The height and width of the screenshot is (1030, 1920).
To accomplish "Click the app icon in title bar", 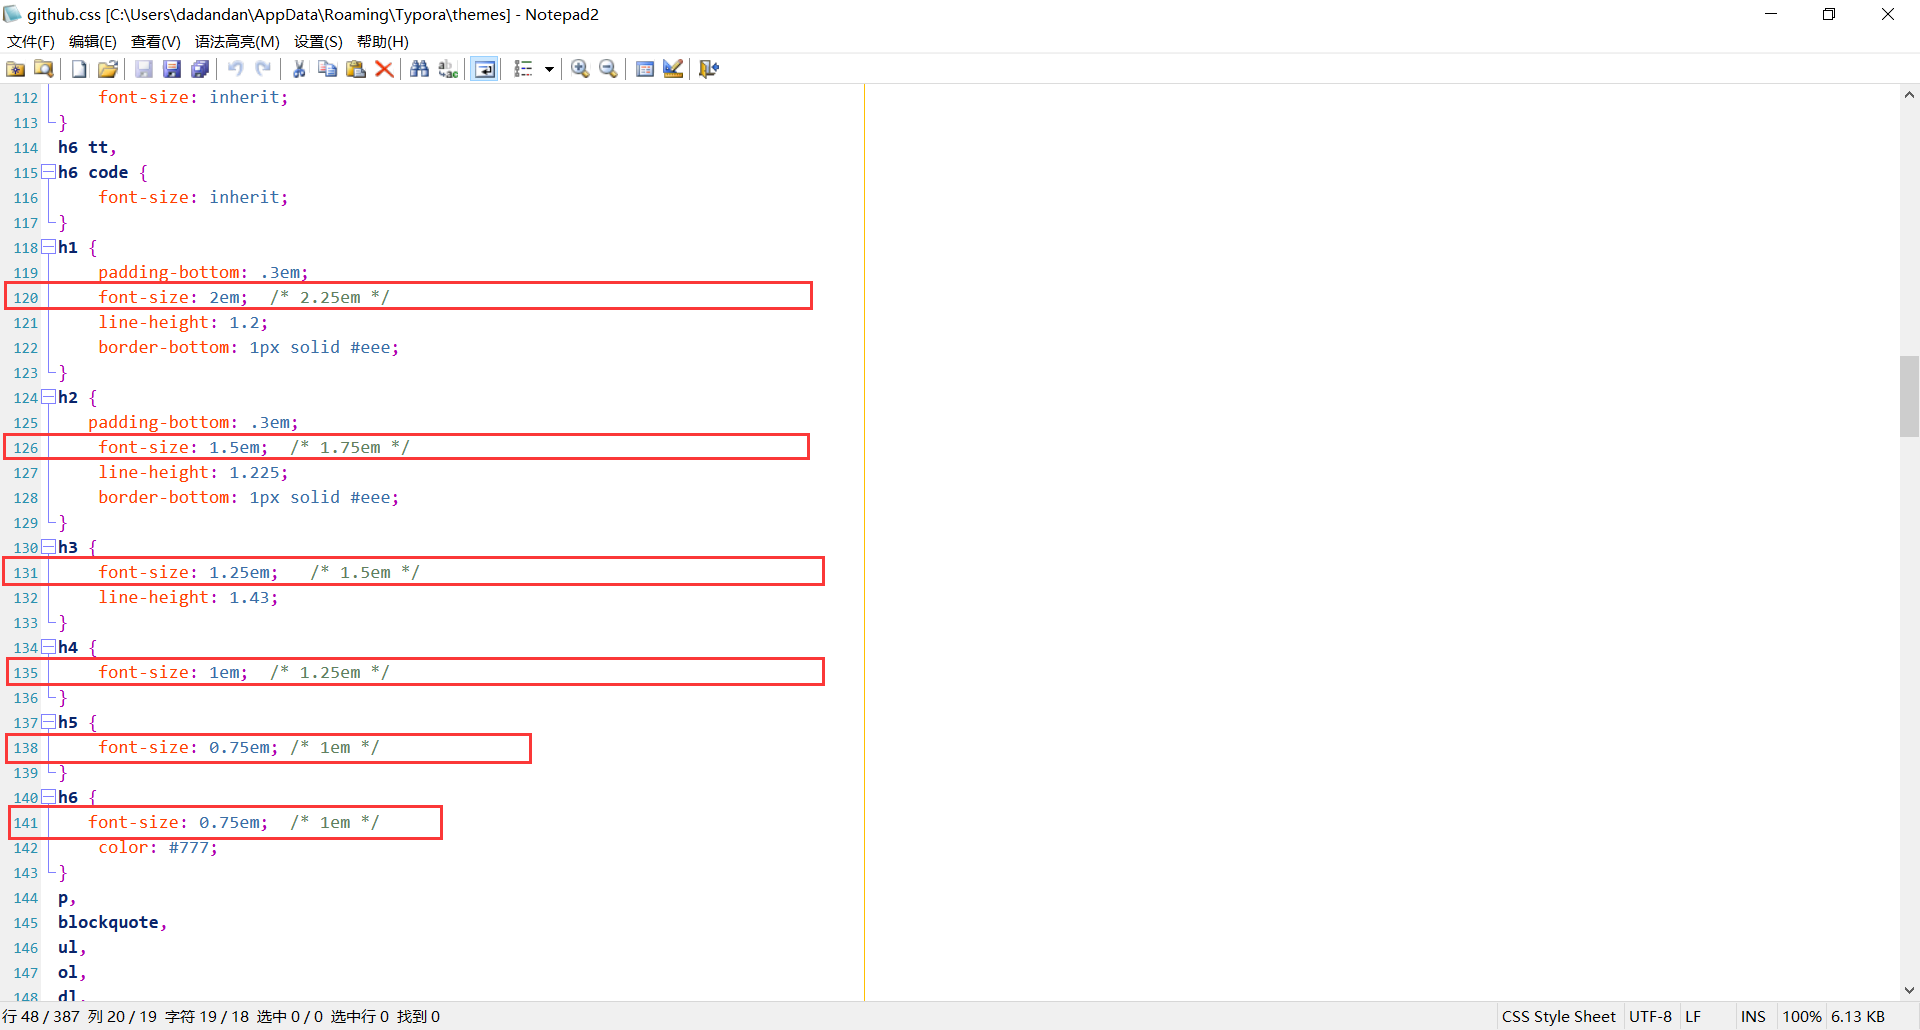I will (12, 14).
